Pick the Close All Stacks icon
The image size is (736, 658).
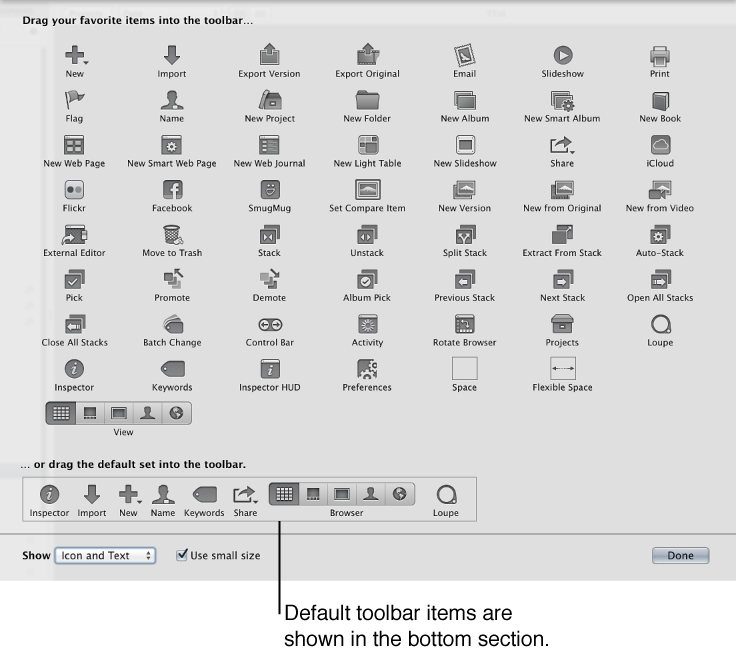pos(74,324)
